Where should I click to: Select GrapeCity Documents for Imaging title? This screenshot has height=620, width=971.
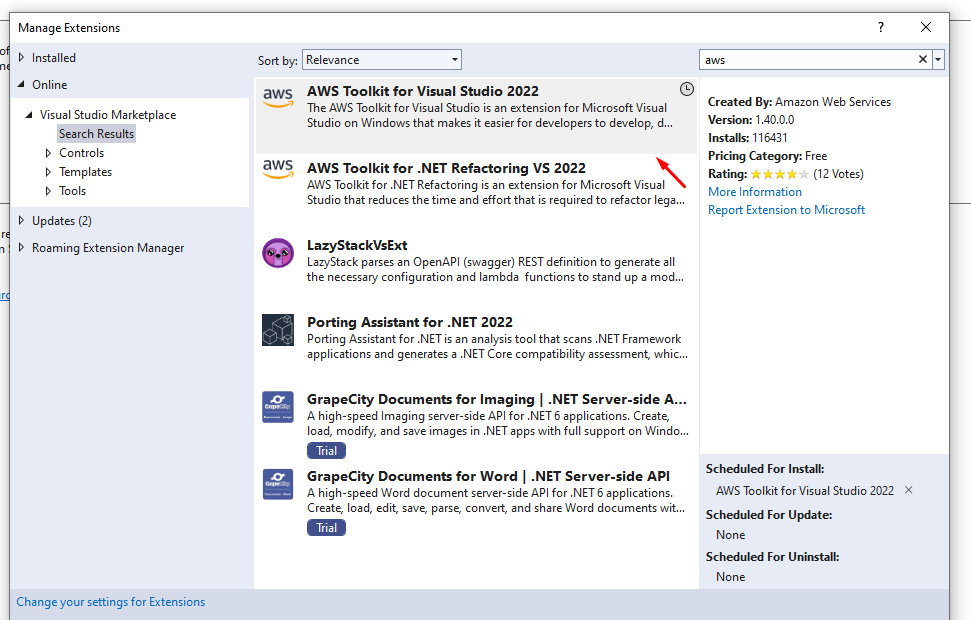point(497,400)
